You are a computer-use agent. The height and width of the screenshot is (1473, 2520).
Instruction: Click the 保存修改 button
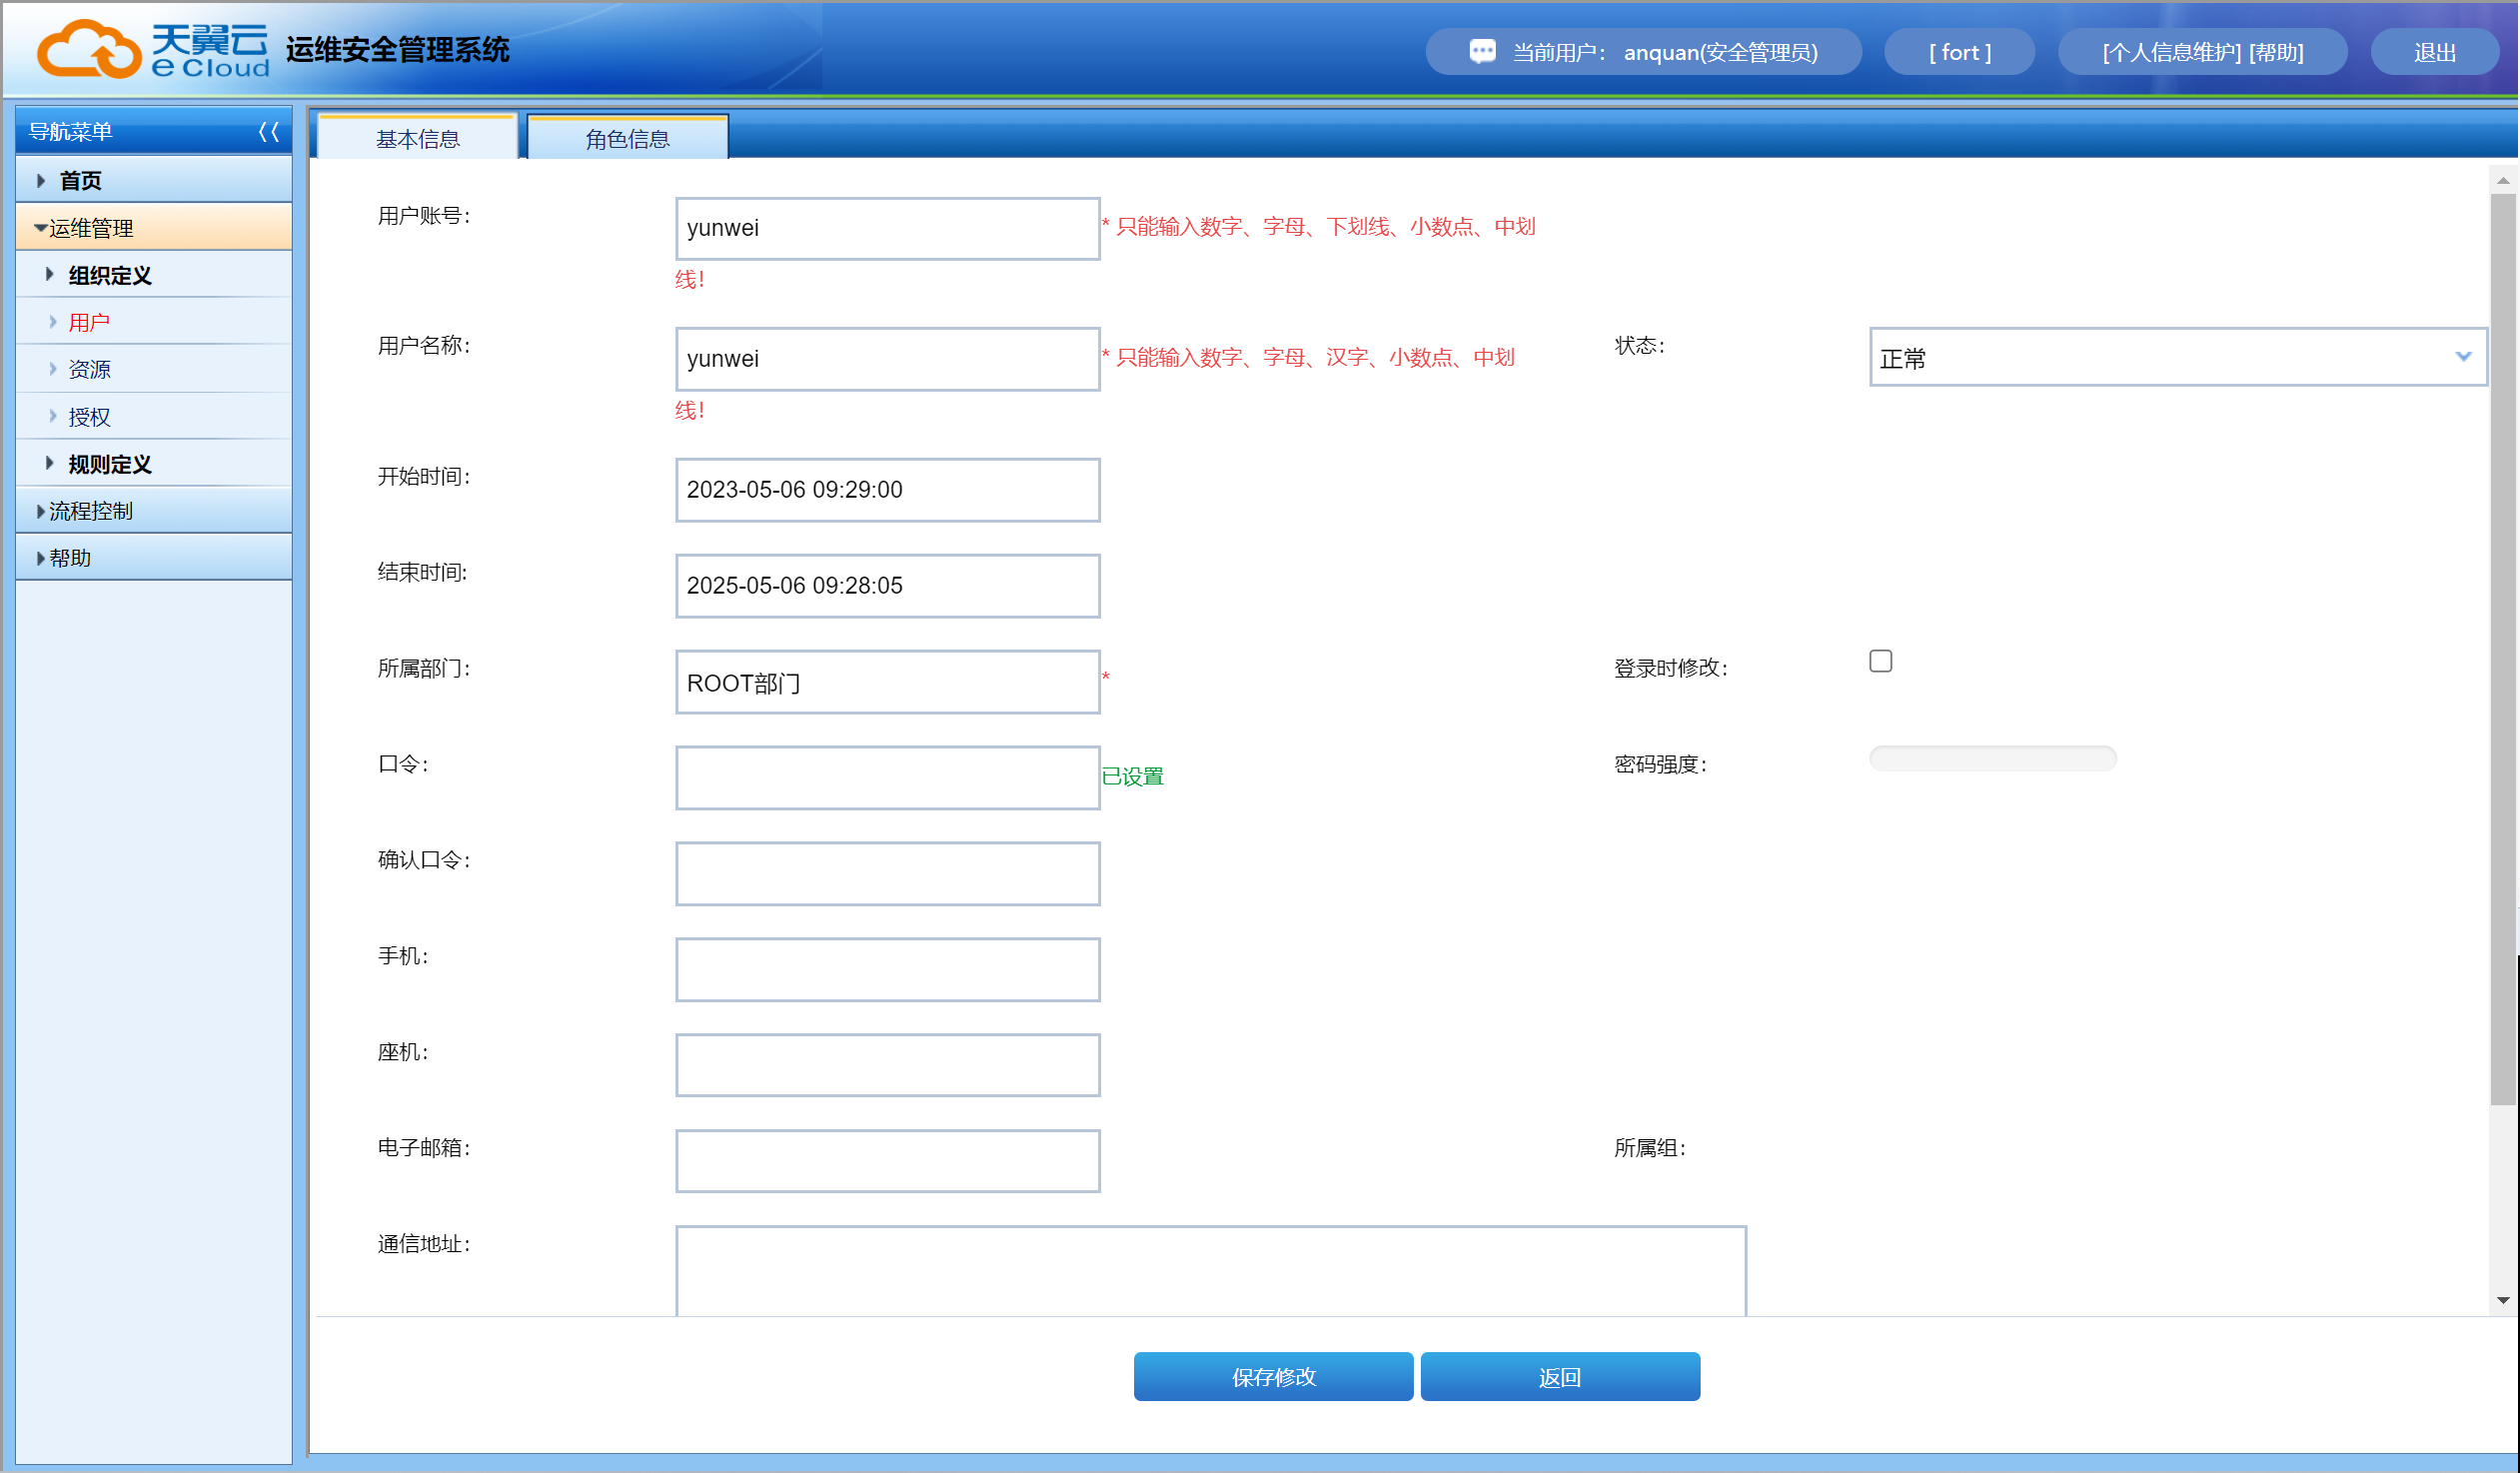click(1273, 1377)
